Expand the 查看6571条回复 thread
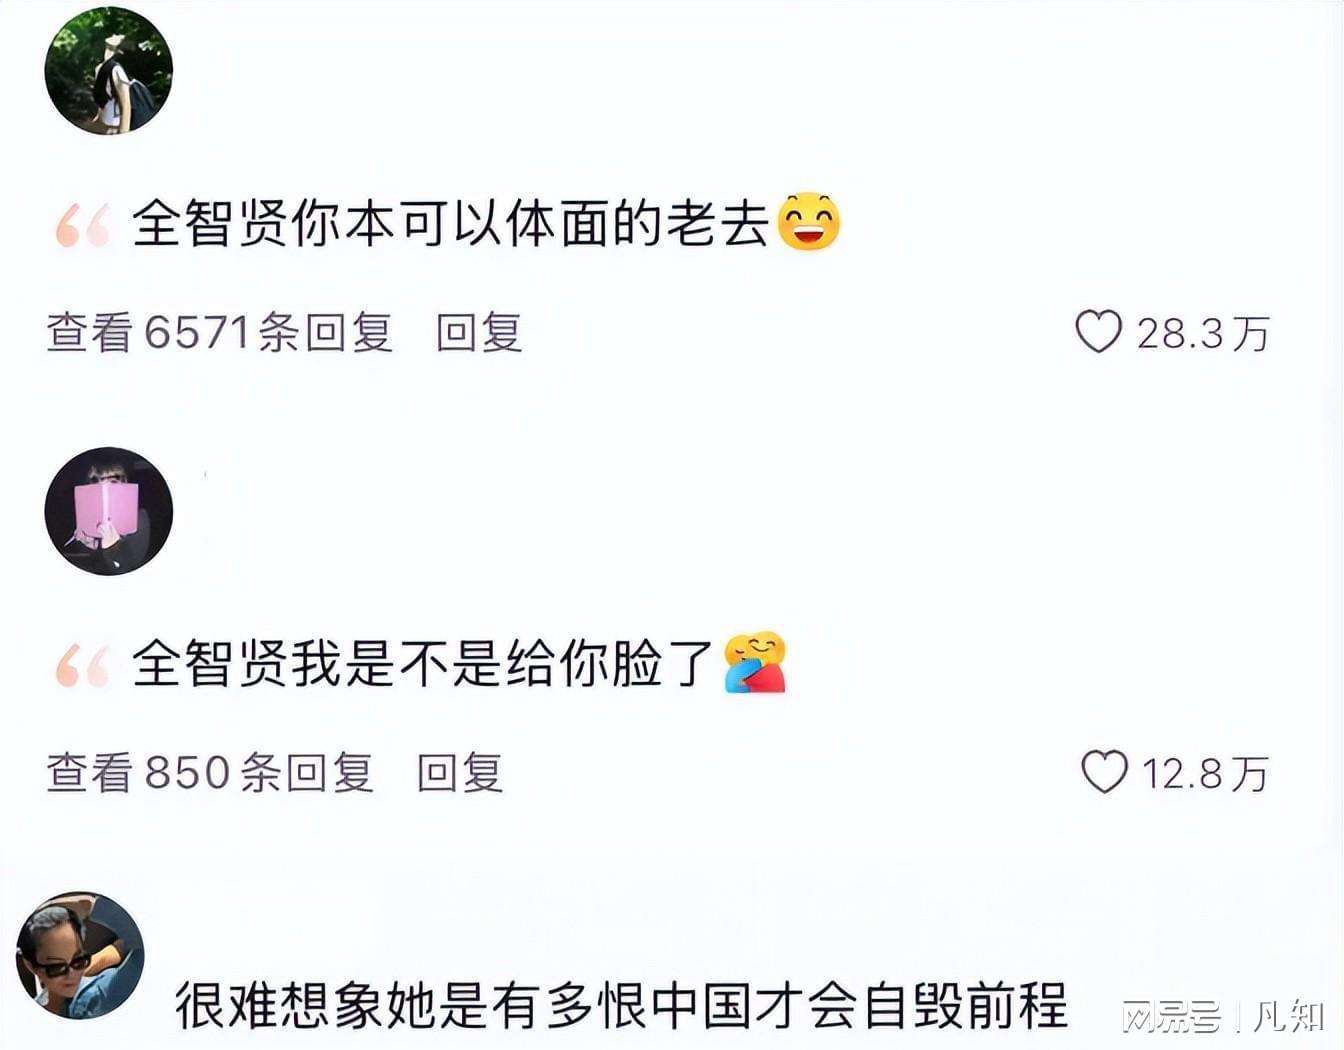The height and width of the screenshot is (1050, 1344). point(220,332)
